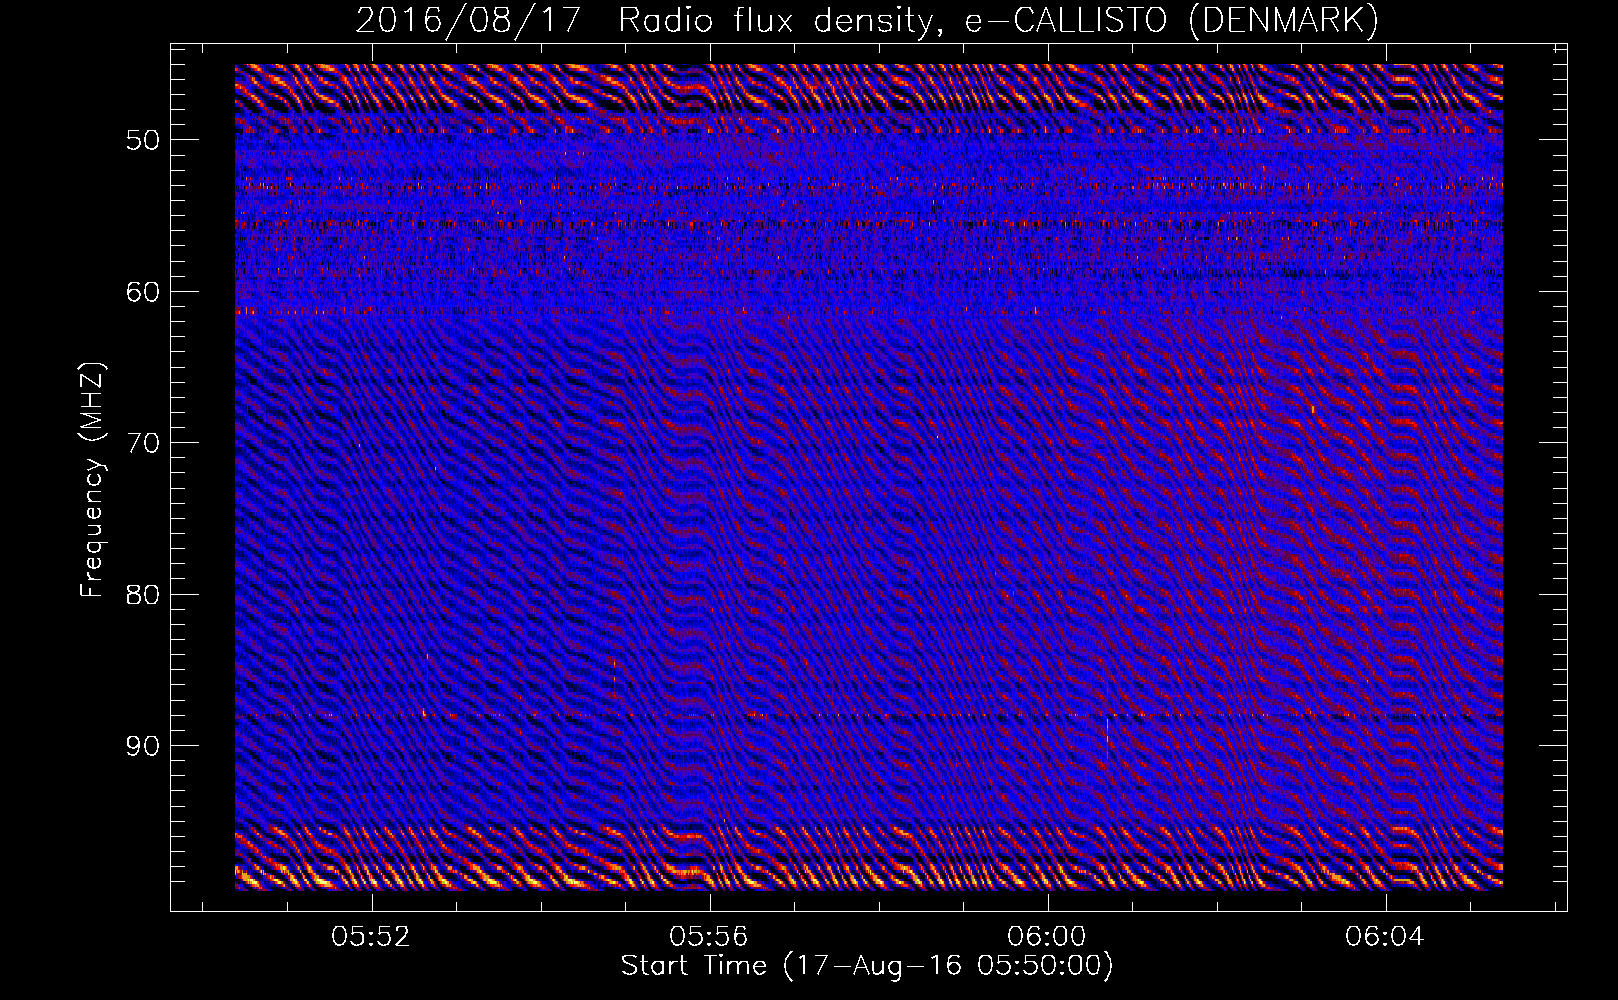The height and width of the screenshot is (1000, 1618).
Task: Click the 90 frequency tick label
Action: coord(143,747)
